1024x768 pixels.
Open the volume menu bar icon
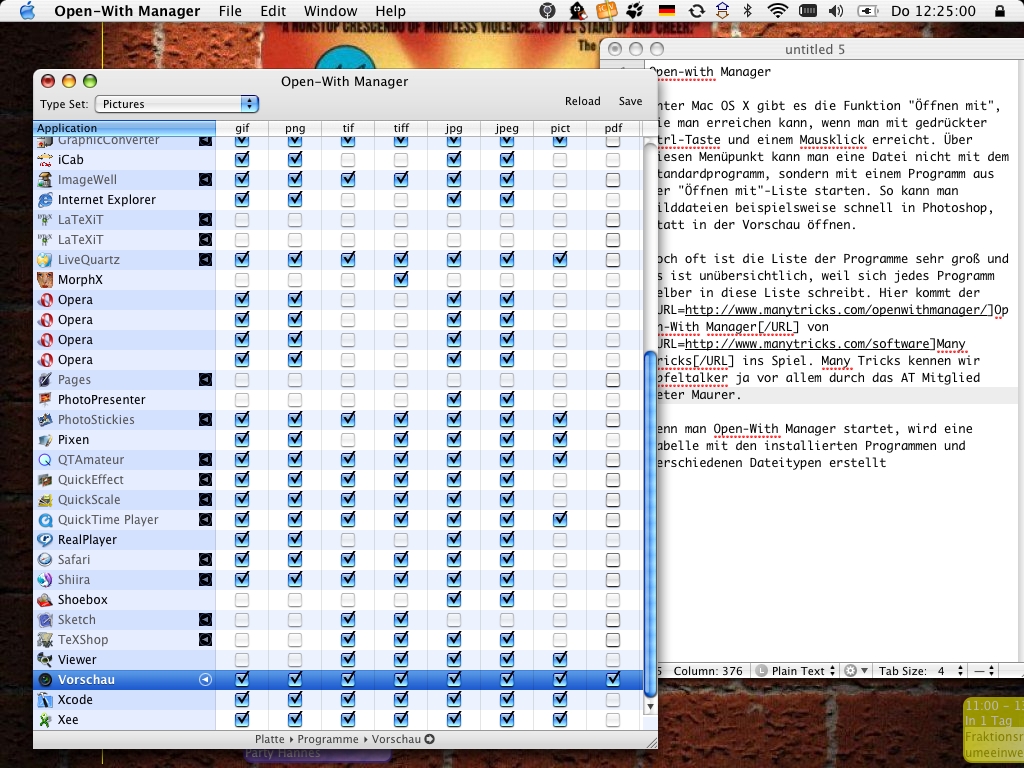(835, 10)
